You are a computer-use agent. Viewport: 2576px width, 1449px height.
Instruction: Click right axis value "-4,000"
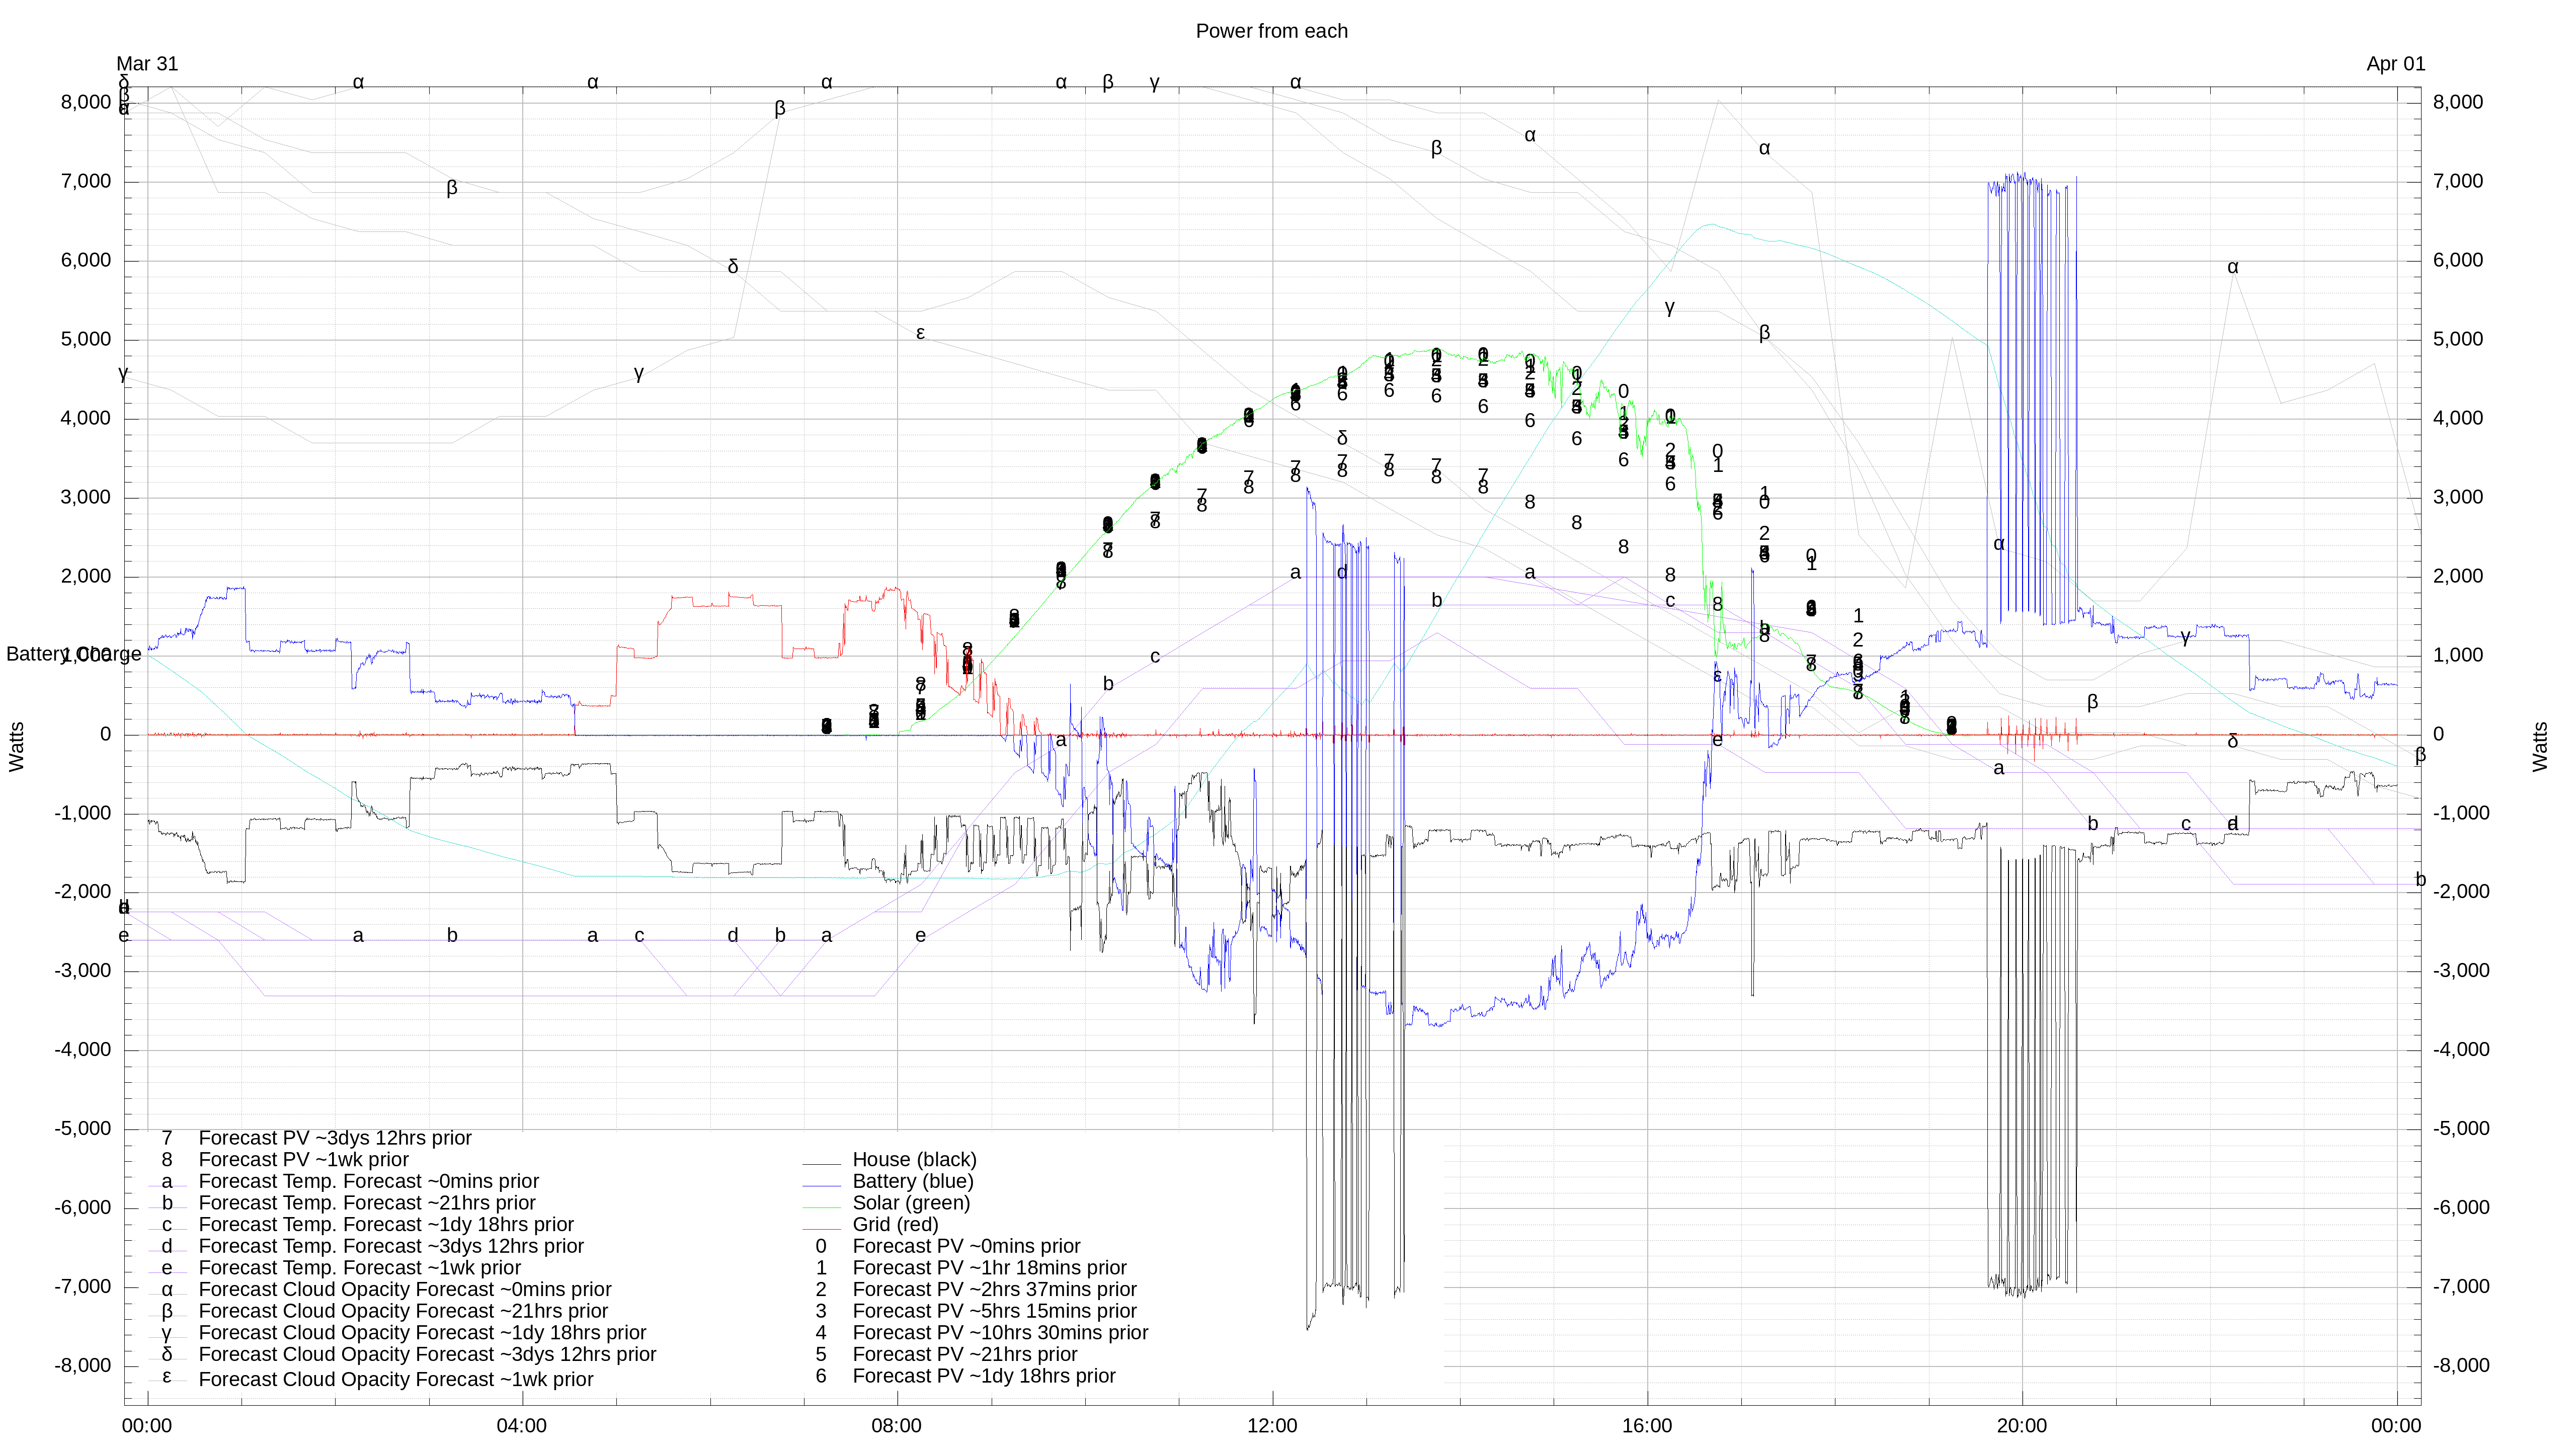click(2461, 1049)
